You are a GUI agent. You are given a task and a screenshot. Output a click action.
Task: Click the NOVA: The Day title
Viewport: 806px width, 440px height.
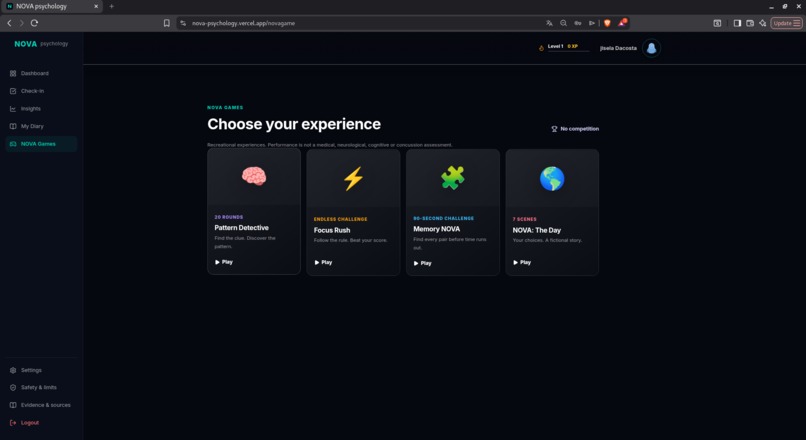tap(537, 230)
